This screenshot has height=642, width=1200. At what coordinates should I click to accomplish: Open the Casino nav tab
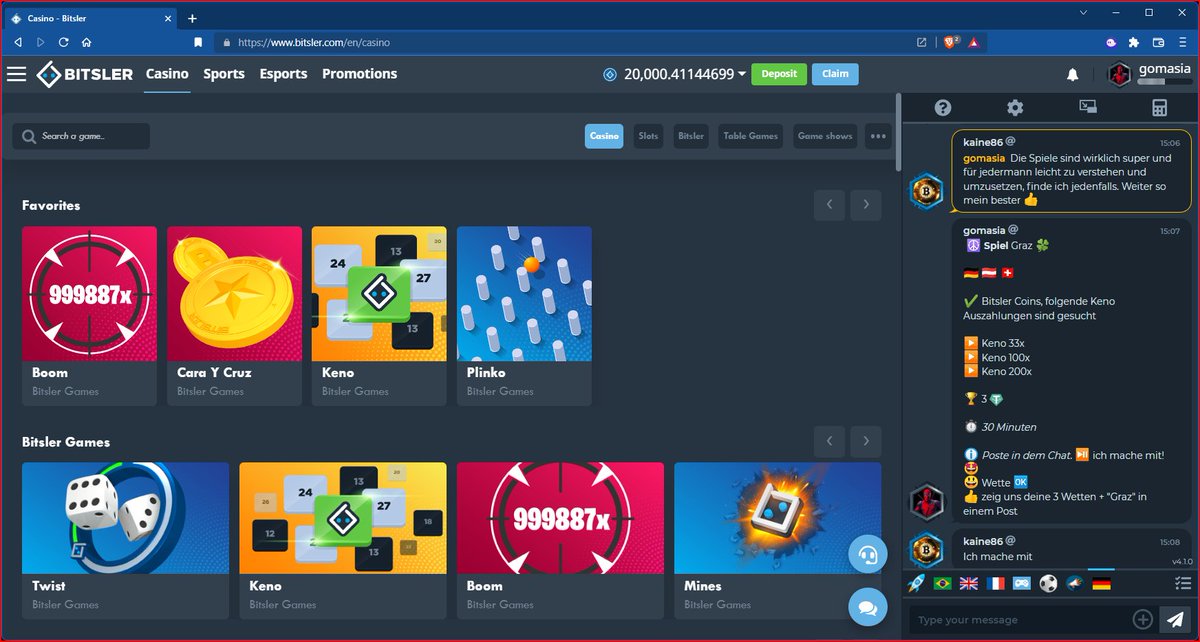pos(167,74)
